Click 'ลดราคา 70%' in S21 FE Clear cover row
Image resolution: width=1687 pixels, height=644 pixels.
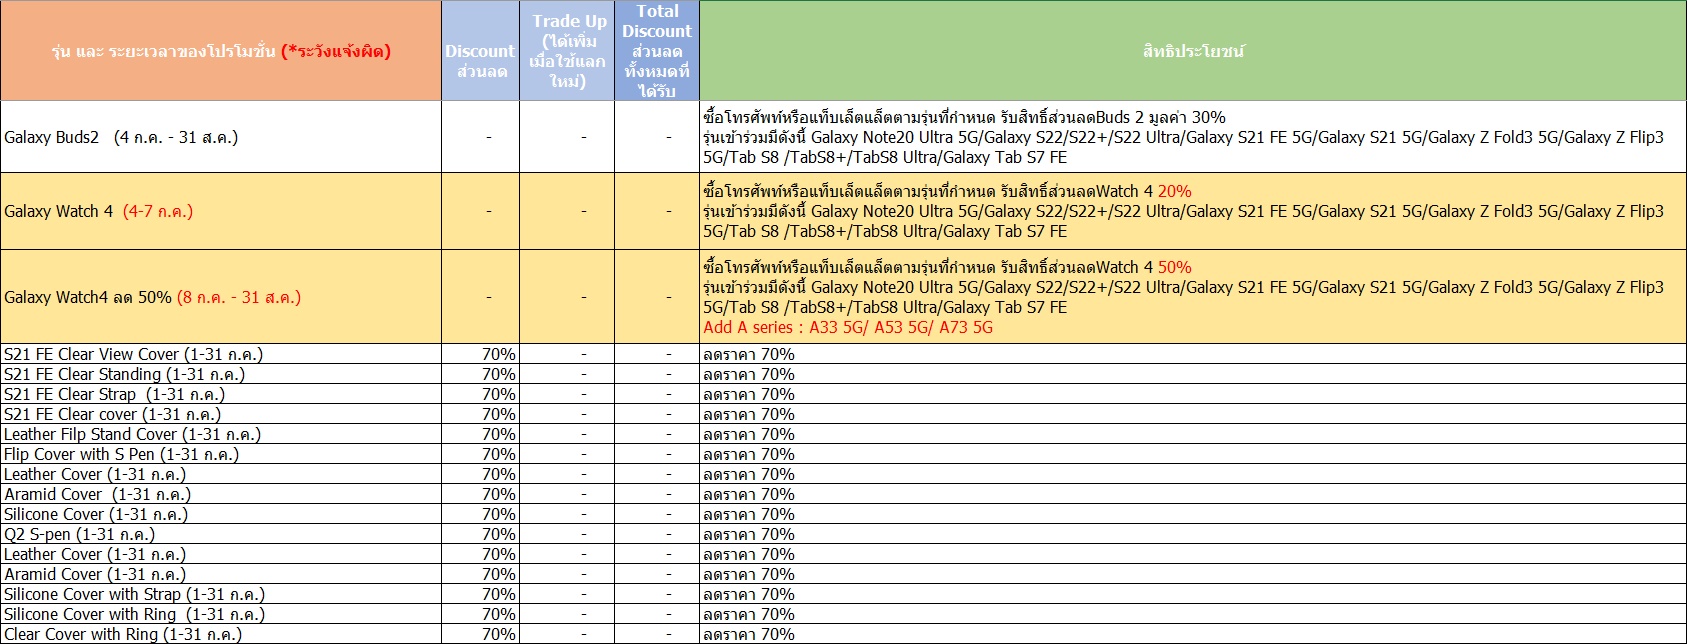click(x=1193, y=414)
